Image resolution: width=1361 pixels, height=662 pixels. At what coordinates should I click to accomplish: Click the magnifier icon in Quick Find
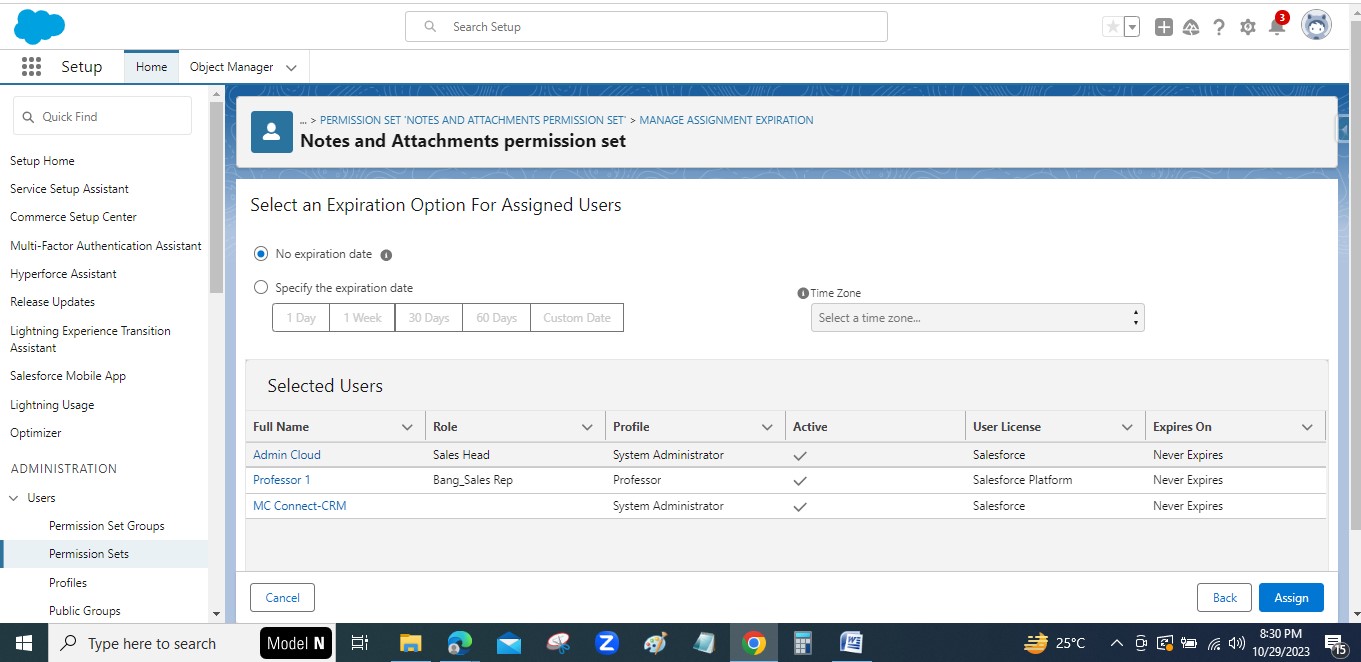click(28, 117)
